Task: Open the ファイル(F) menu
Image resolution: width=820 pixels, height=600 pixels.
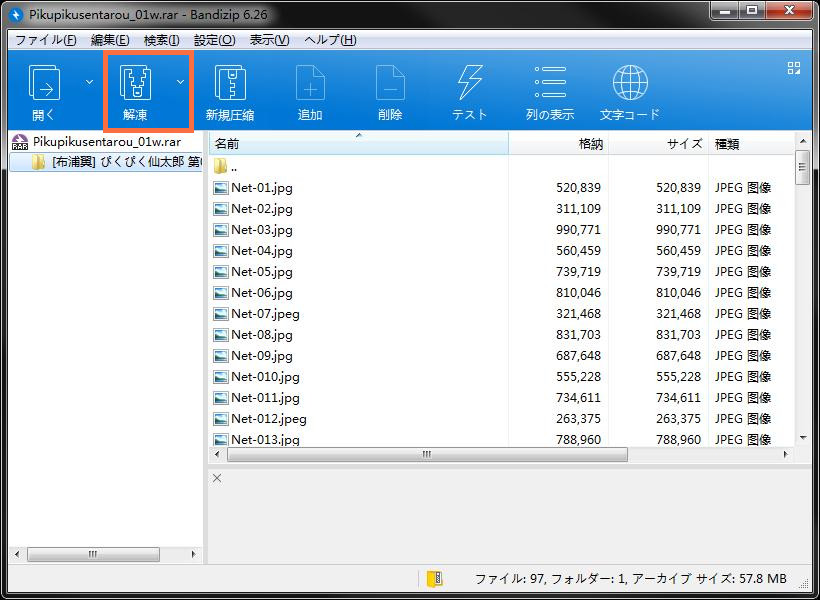Action: click(46, 40)
